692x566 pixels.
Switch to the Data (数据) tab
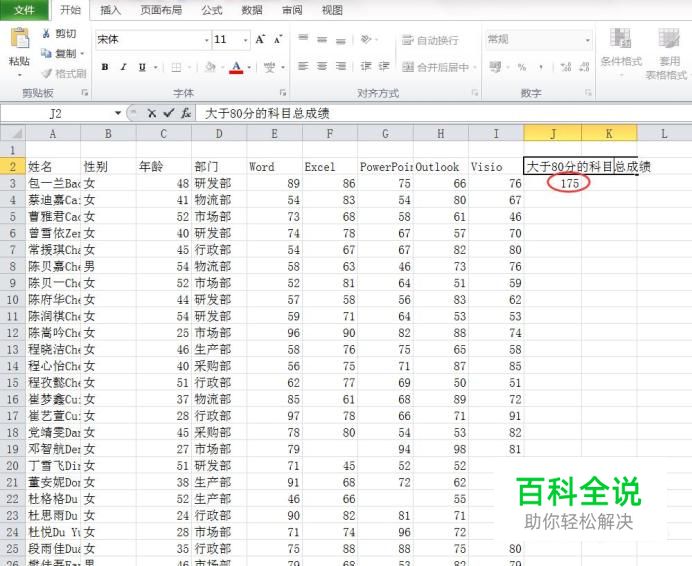coord(252,10)
